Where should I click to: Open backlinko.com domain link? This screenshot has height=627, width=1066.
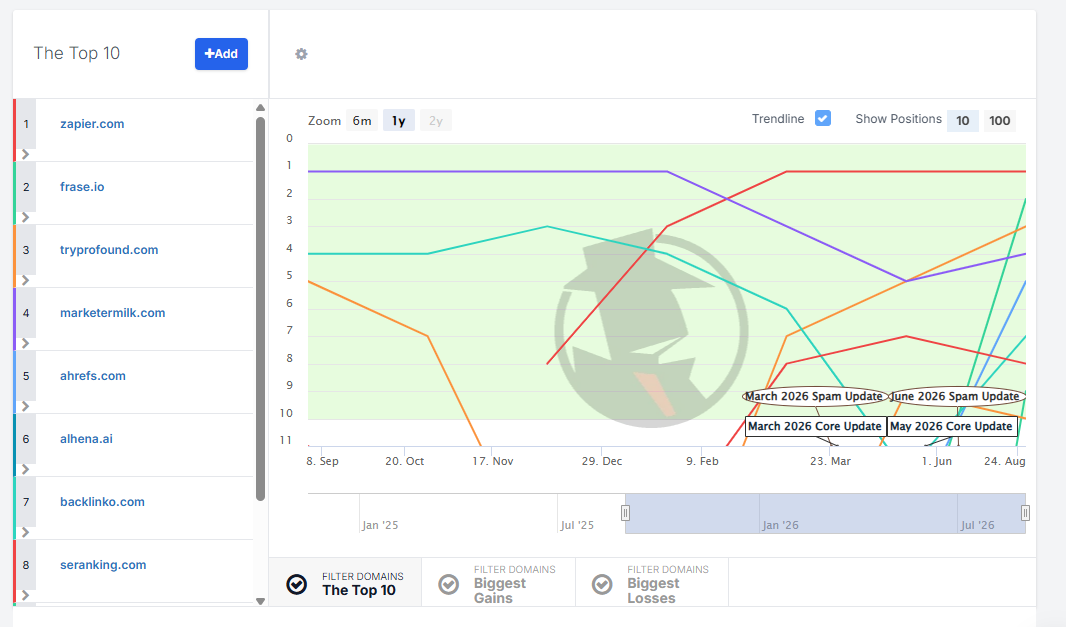point(102,502)
